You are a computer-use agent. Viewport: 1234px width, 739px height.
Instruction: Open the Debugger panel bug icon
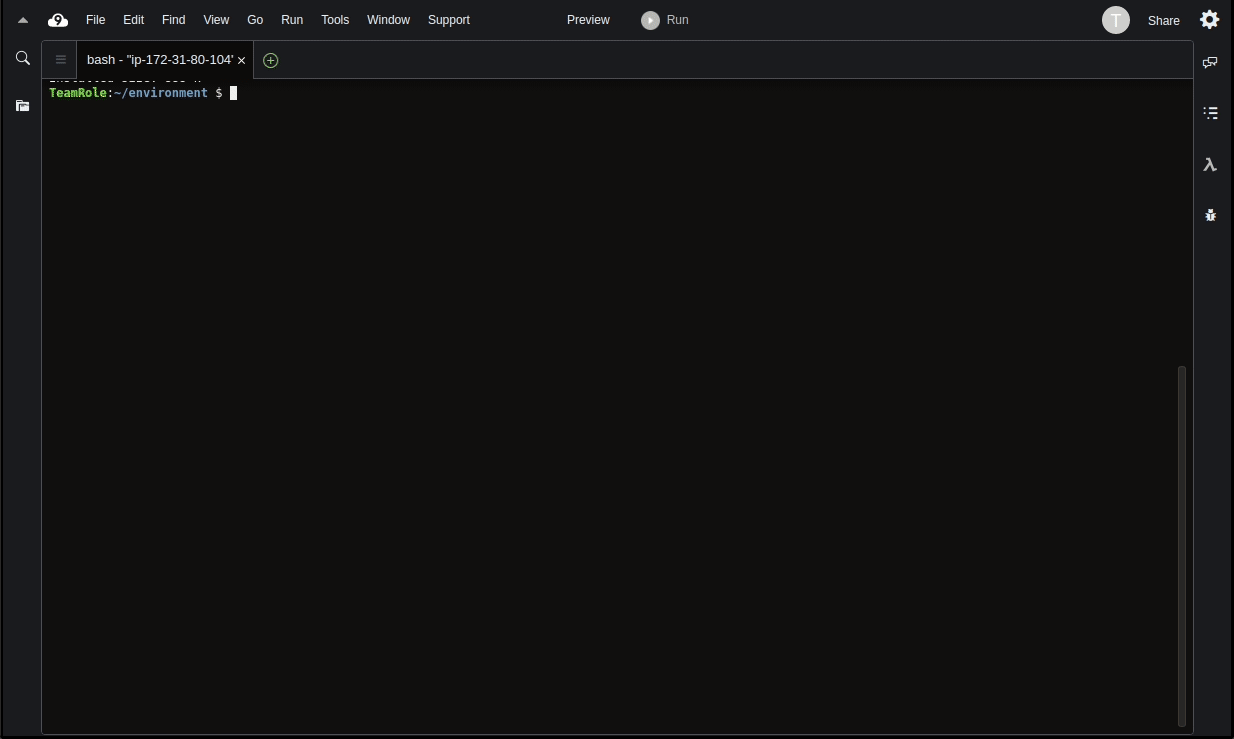1210,214
